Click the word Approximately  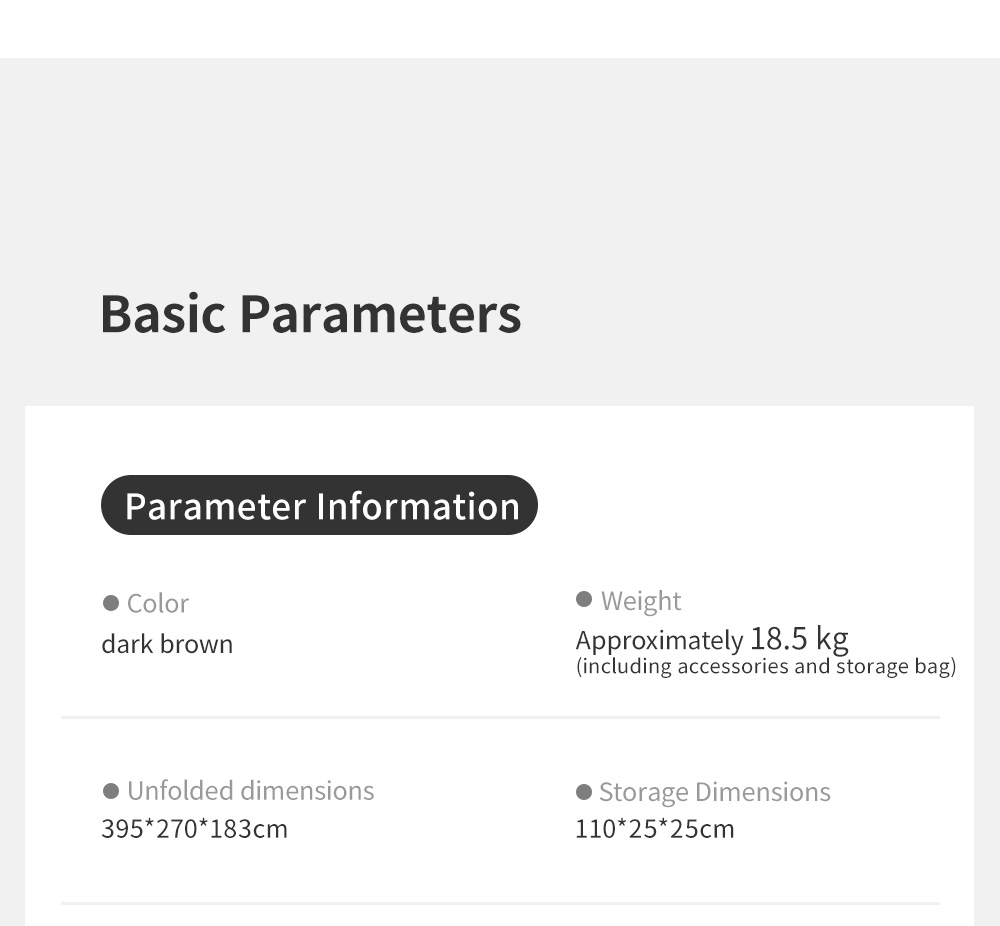(x=659, y=641)
